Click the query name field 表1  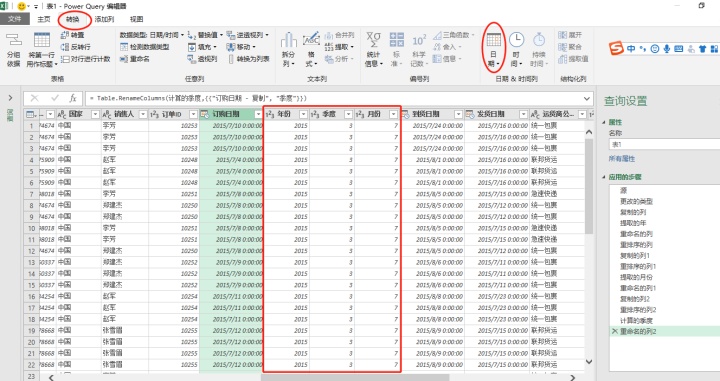pos(664,144)
